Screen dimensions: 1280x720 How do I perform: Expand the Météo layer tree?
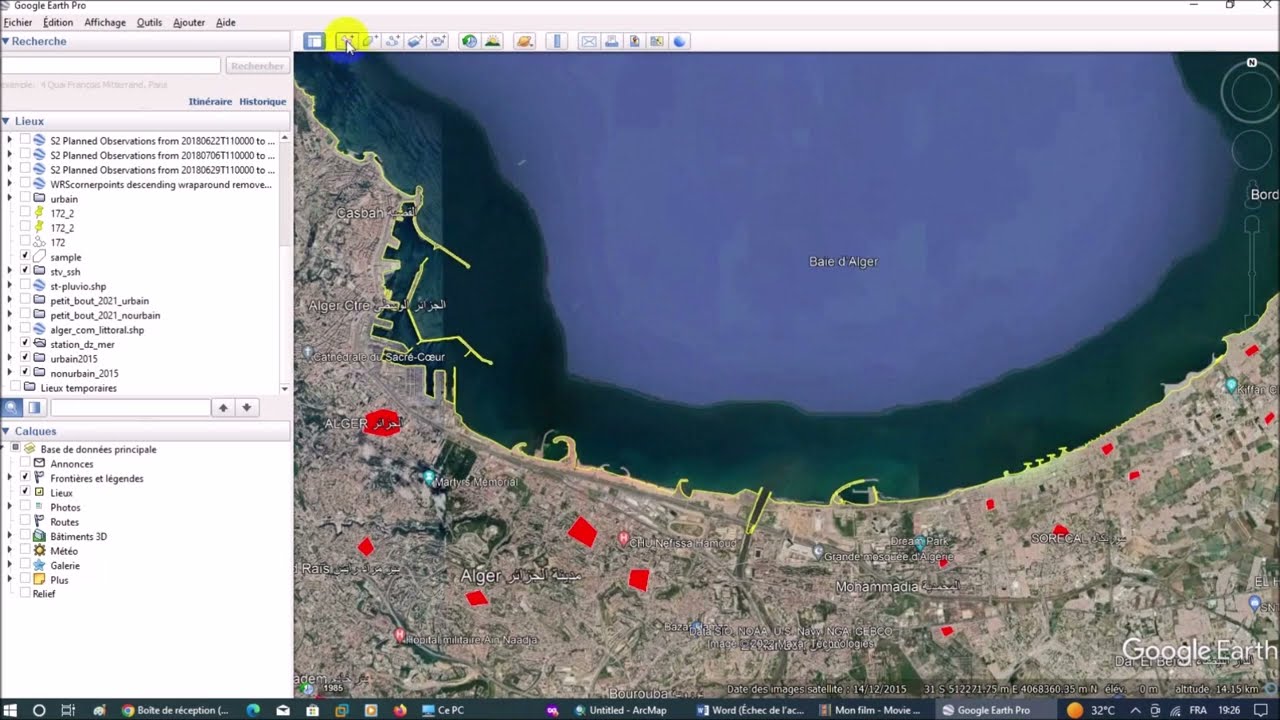click(10, 551)
